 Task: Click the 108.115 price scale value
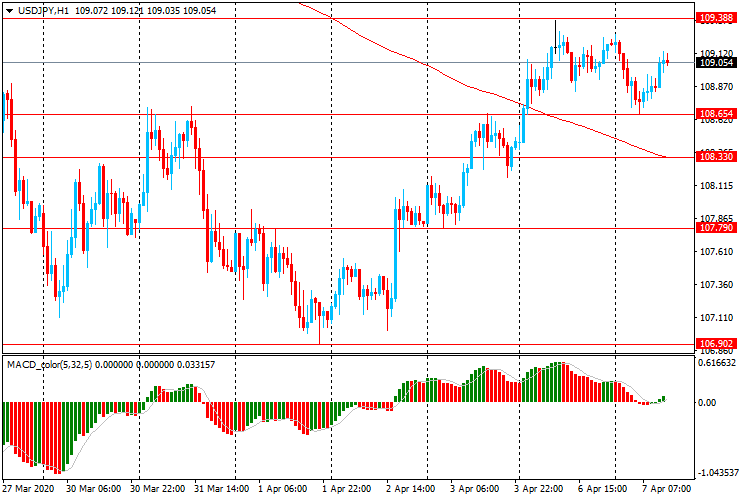[716, 186]
